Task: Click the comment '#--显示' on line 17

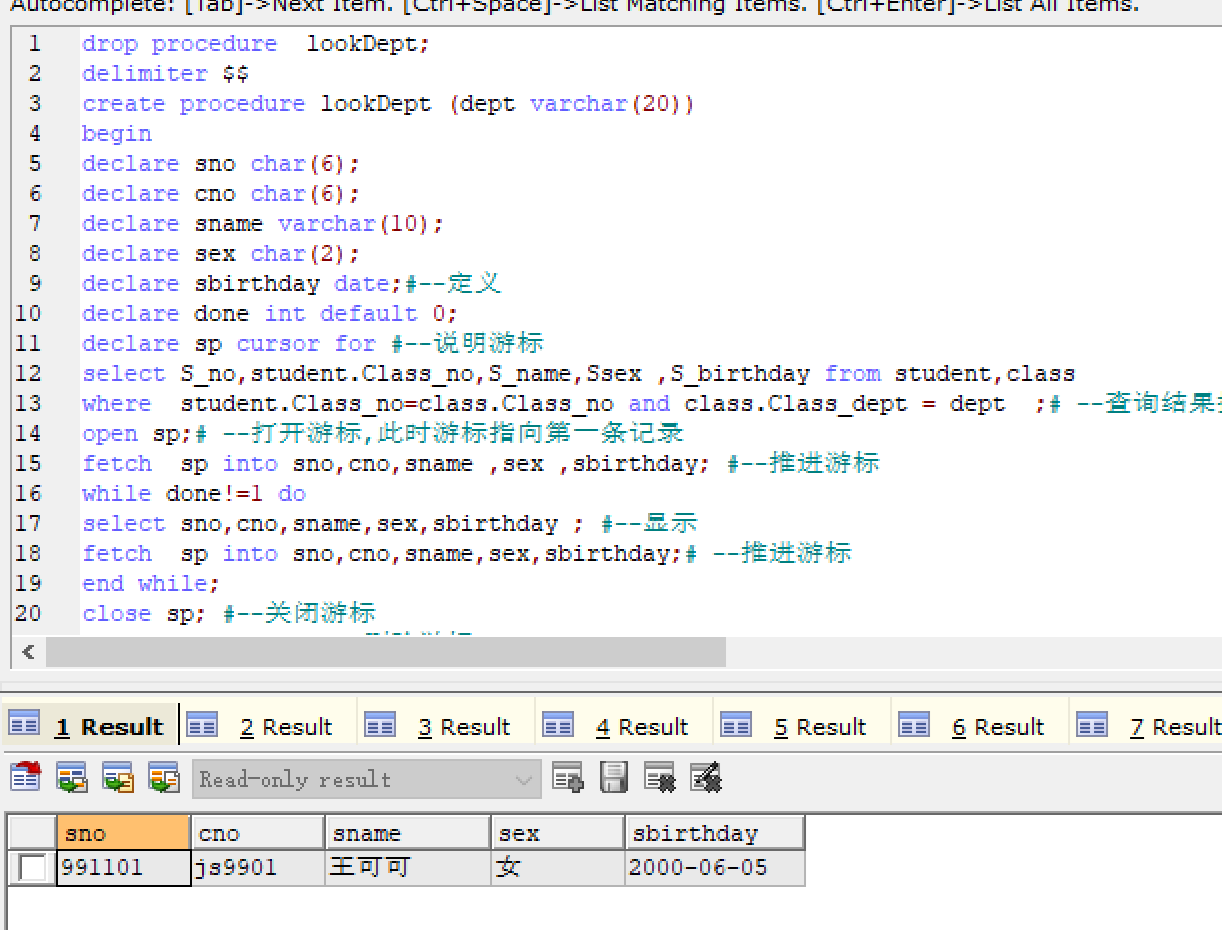Action: (x=649, y=524)
